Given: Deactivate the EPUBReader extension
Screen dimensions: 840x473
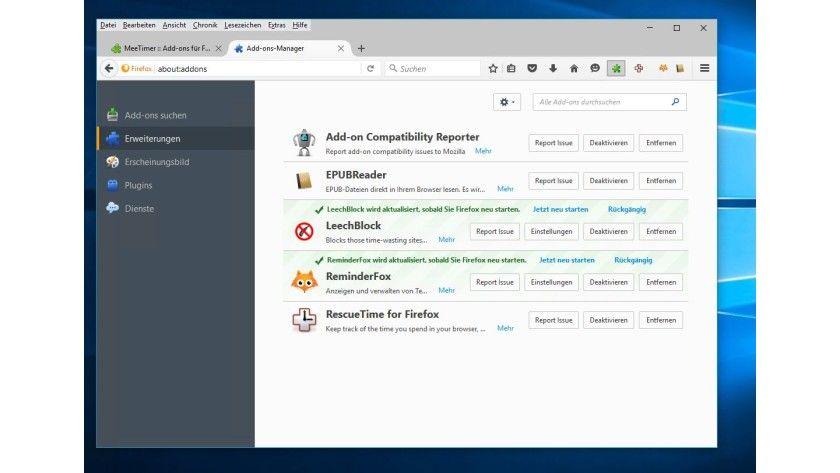Looking at the screenshot, I should click(x=609, y=181).
